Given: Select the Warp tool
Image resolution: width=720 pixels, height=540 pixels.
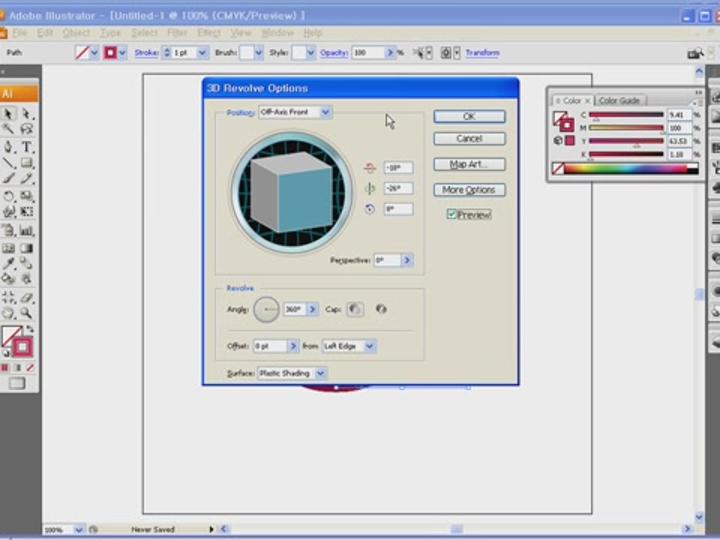Looking at the screenshot, I should (8, 212).
